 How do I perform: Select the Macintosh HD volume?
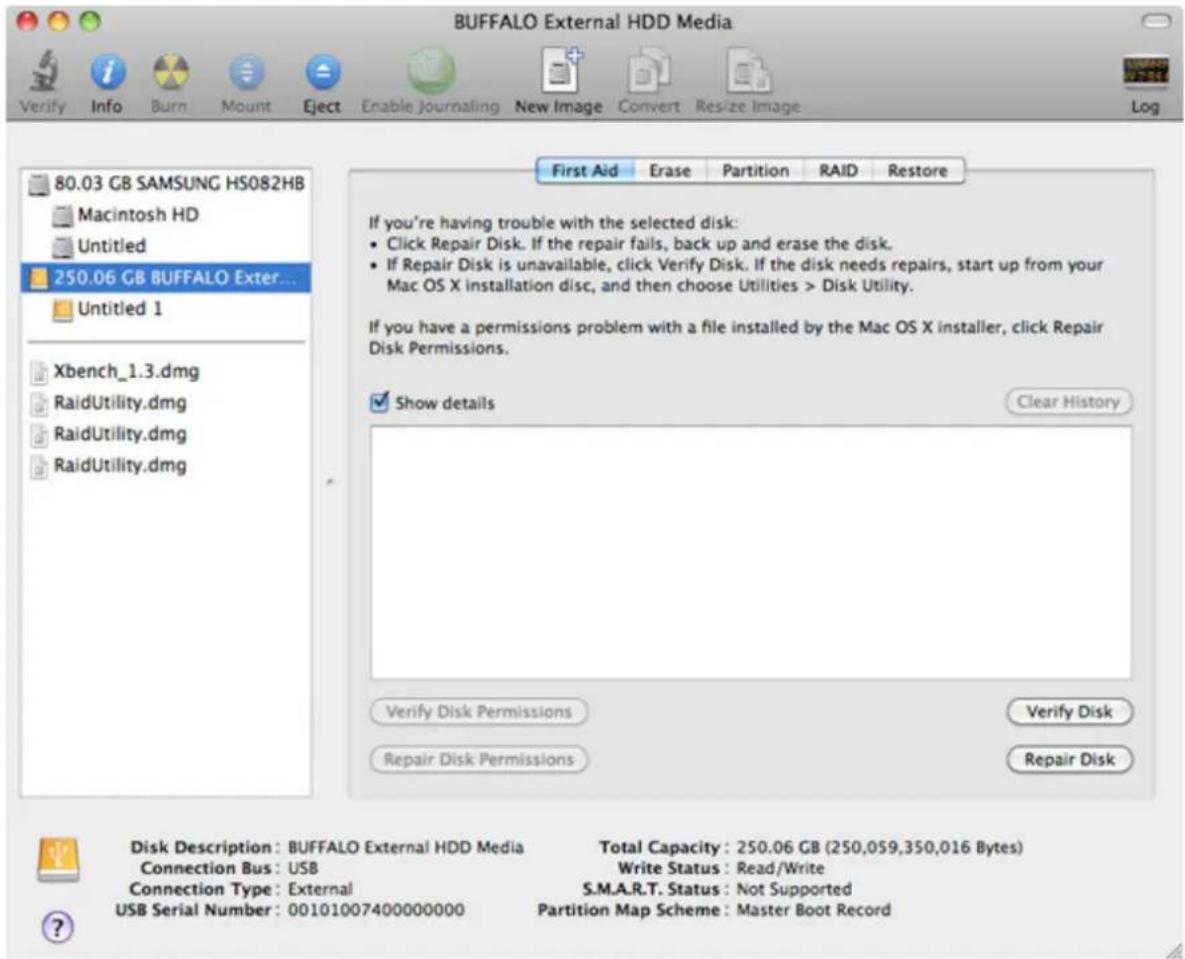coord(166,215)
